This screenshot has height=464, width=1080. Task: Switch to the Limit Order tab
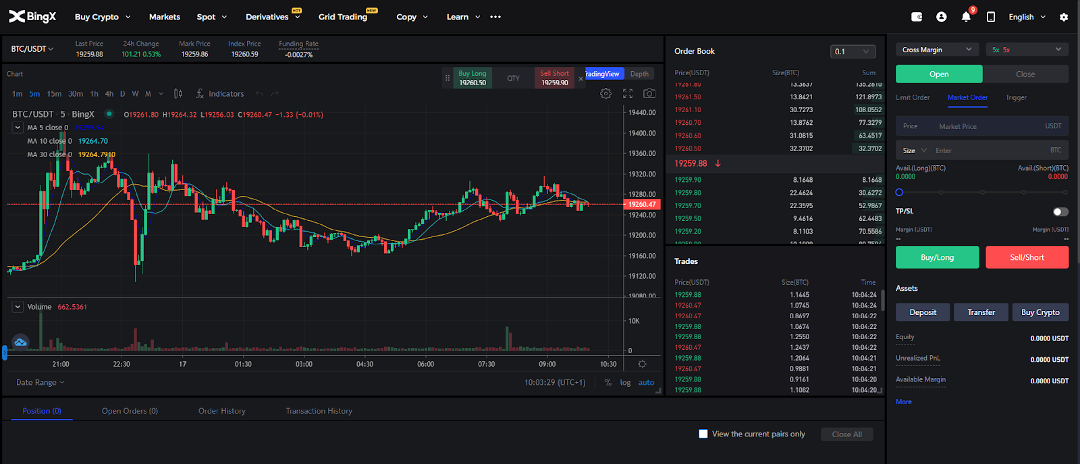pyautogui.click(x=912, y=98)
